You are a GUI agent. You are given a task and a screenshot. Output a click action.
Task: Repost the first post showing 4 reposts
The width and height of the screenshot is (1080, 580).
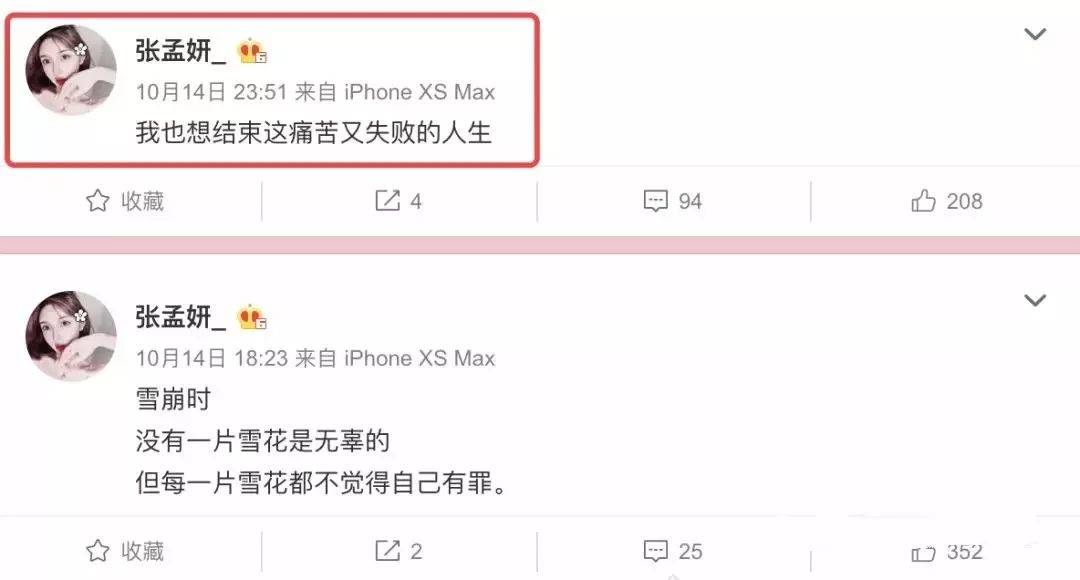pyautogui.click(x=398, y=201)
